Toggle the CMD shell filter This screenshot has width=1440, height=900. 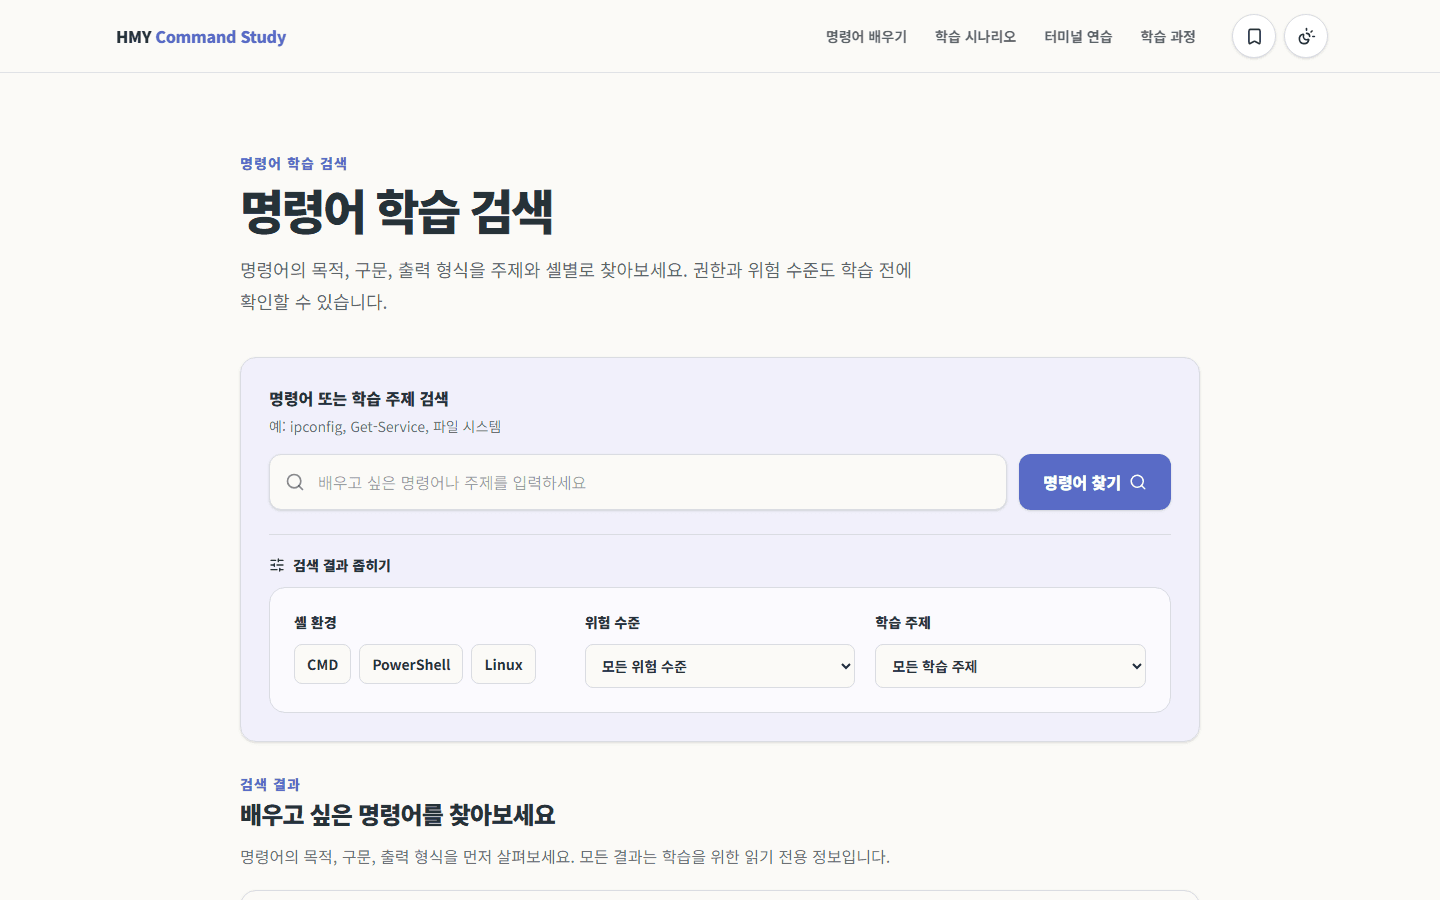tap(322, 664)
